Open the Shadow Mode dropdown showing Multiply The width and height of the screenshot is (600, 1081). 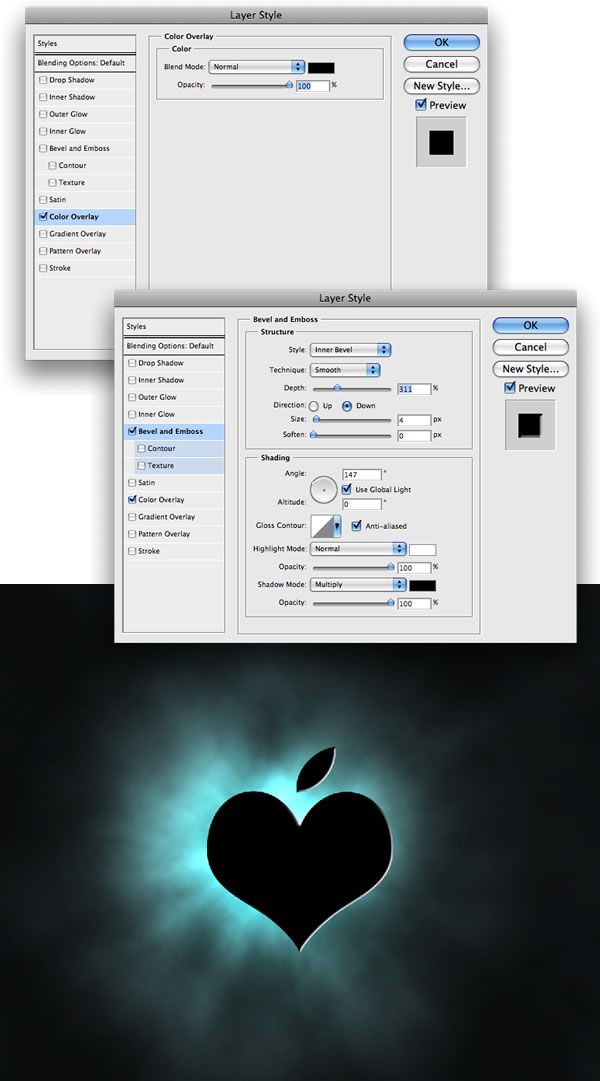click(357, 585)
